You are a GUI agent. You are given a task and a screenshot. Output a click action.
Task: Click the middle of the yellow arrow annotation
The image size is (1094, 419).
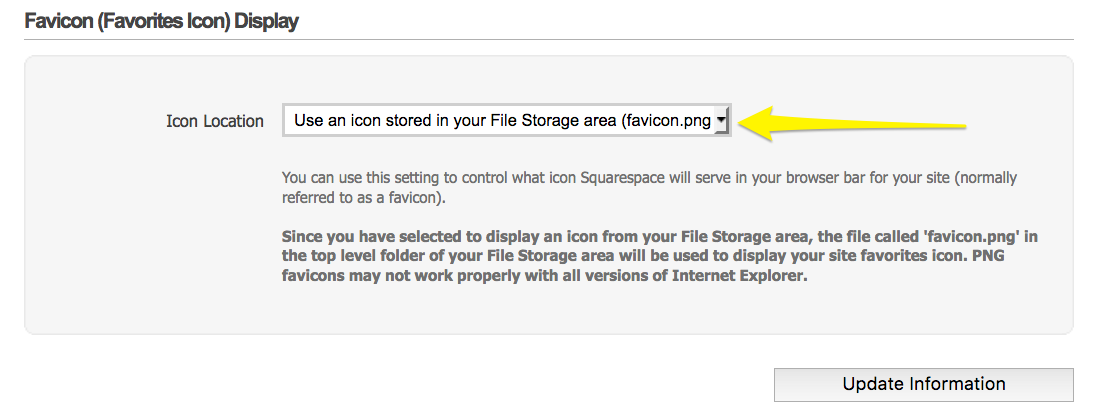click(850, 124)
